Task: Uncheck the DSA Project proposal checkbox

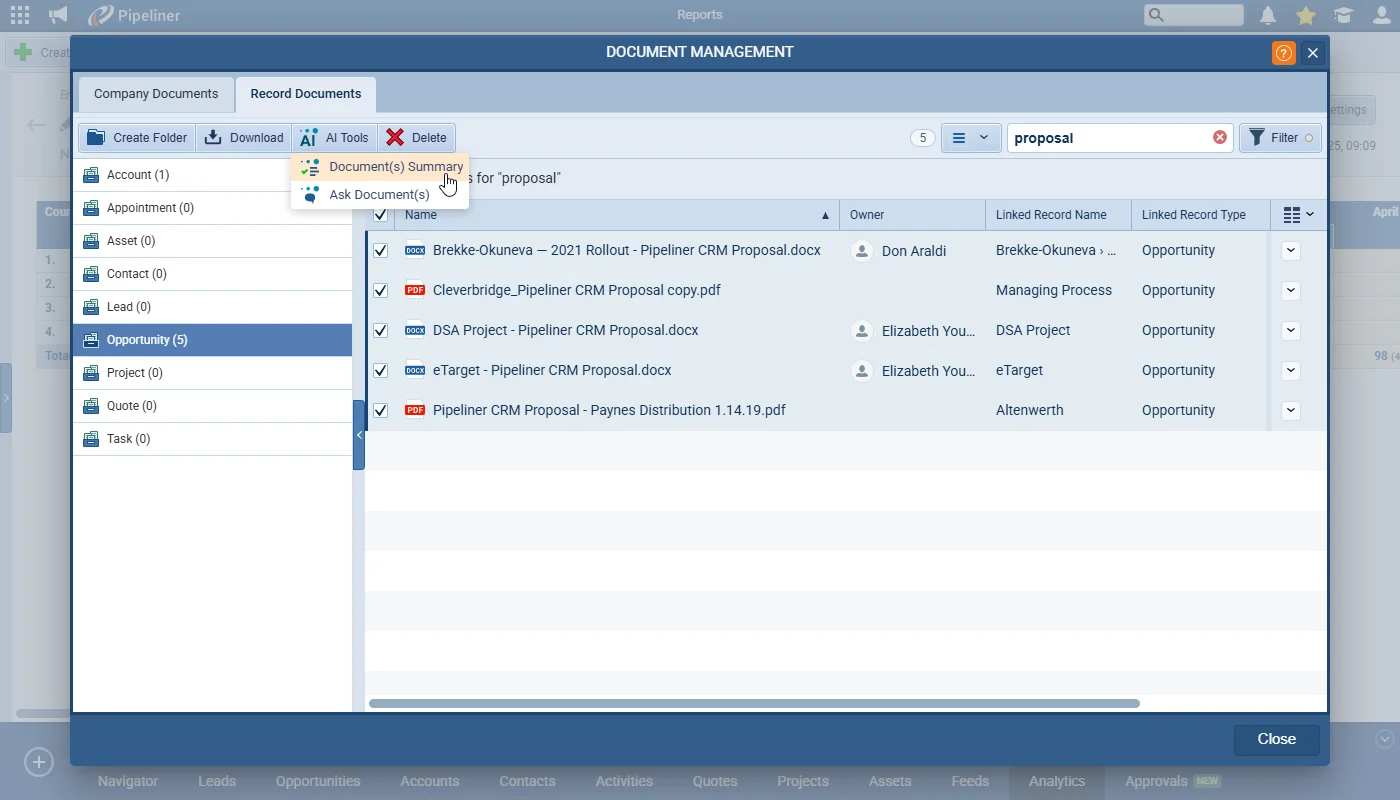Action: pos(380,330)
